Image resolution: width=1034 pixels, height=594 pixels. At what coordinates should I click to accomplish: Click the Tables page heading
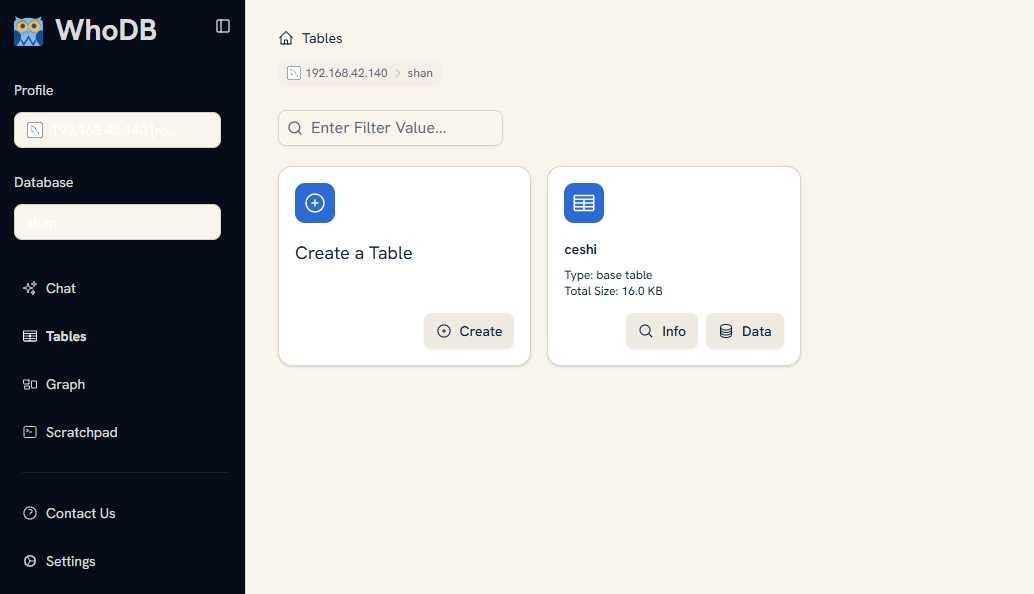coord(322,38)
